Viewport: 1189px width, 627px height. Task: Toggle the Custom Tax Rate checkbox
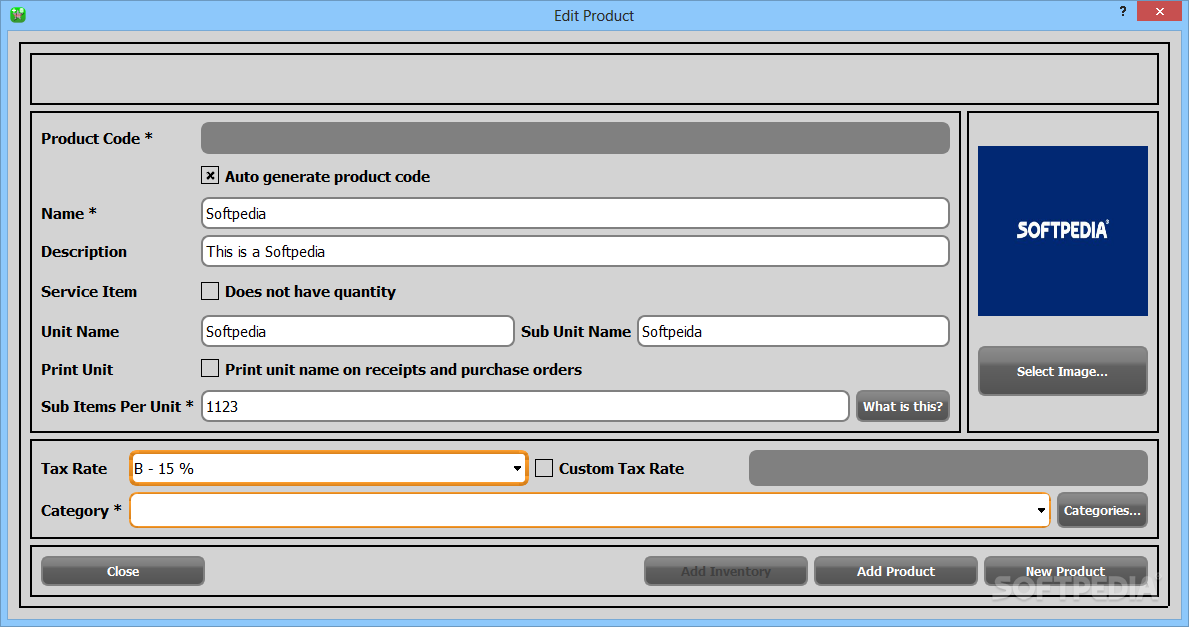544,469
